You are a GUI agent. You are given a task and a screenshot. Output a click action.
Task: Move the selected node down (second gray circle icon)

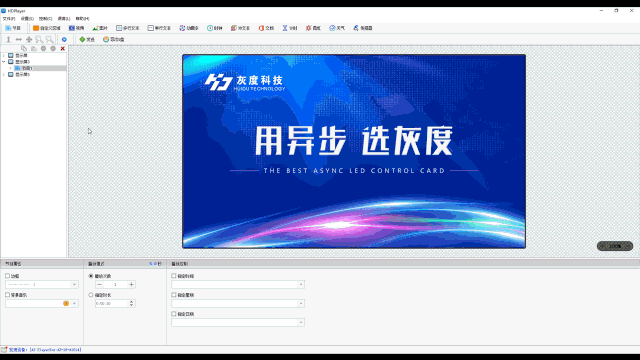[53, 49]
